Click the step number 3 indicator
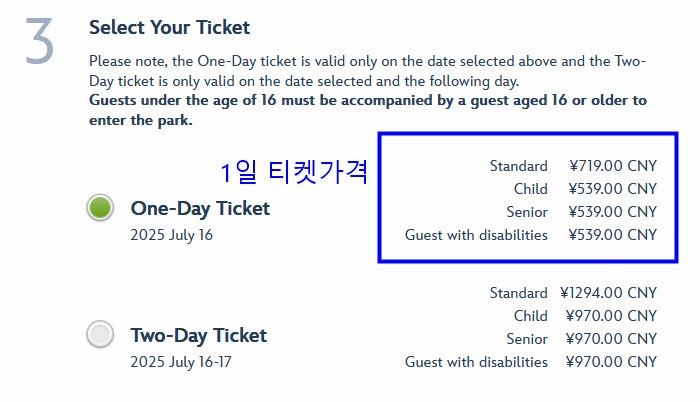Screen dimensions: 700x402 click(38, 42)
